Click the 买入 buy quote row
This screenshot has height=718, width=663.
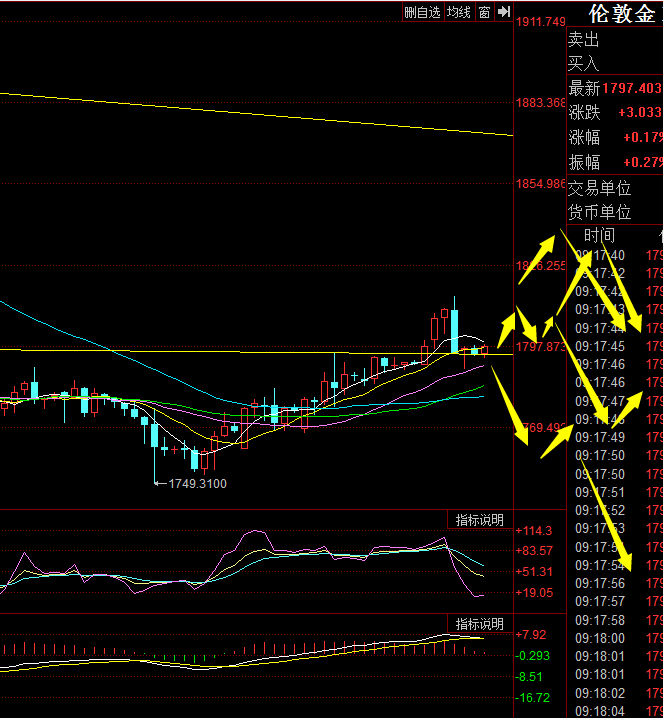(584, 64)
